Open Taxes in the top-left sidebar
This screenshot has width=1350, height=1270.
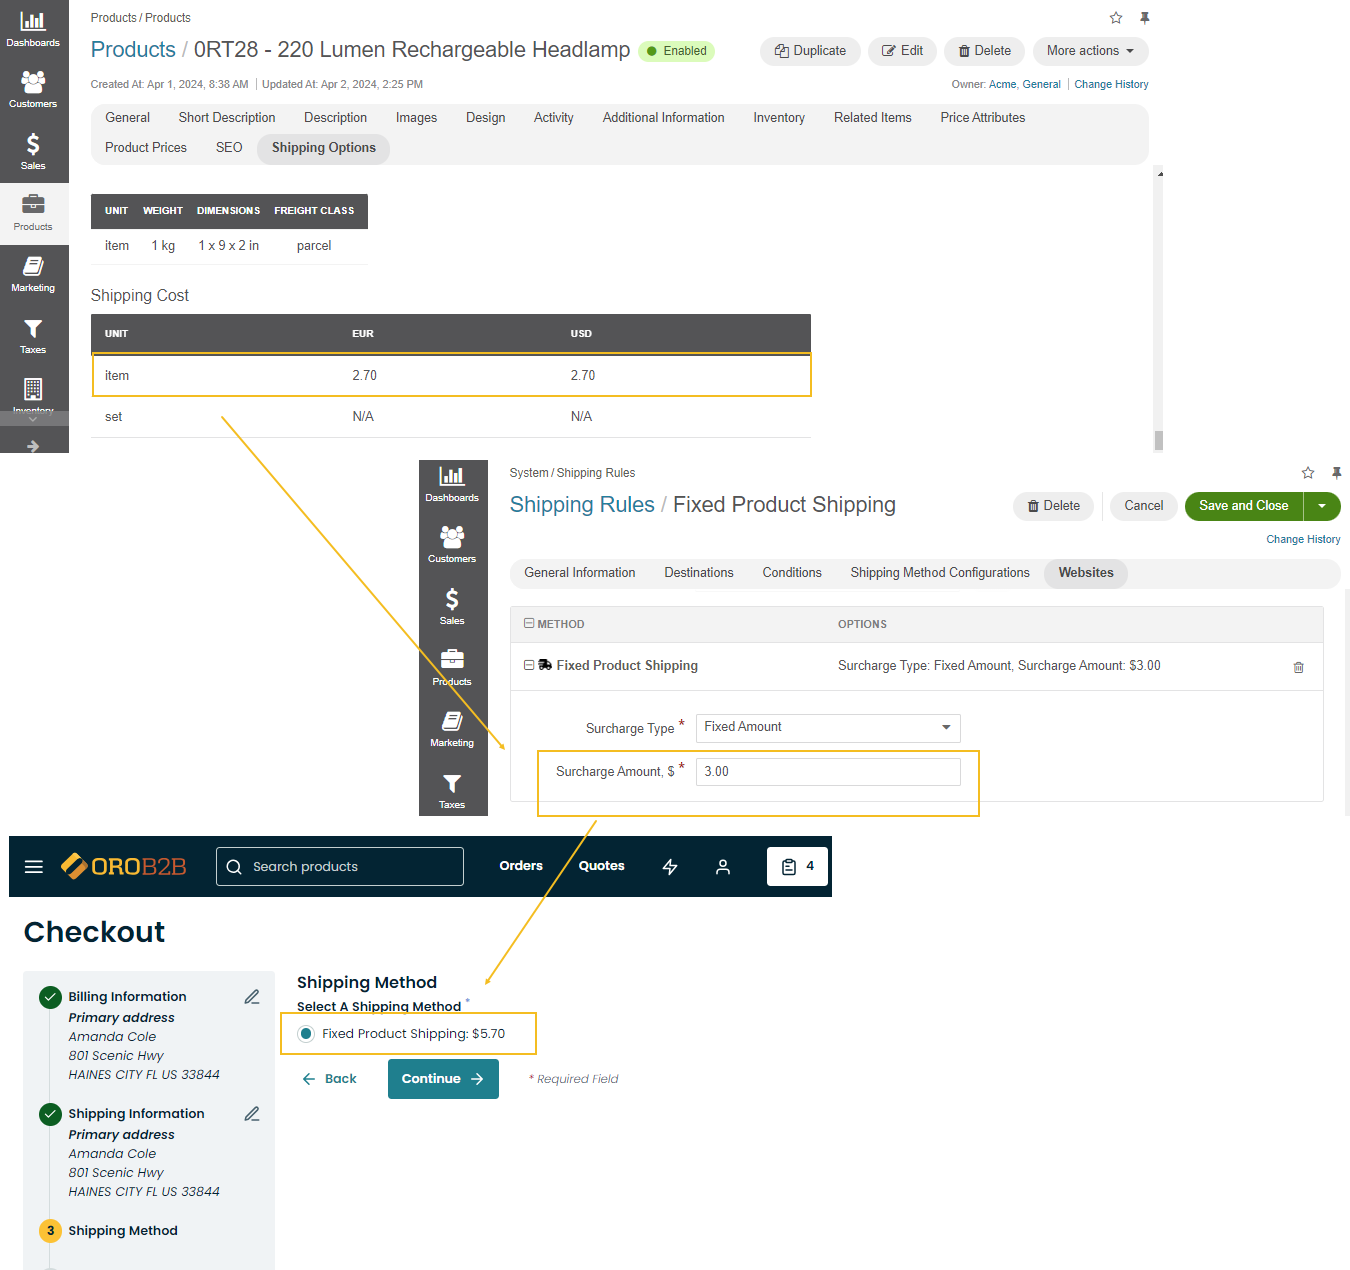click(33, 336)
